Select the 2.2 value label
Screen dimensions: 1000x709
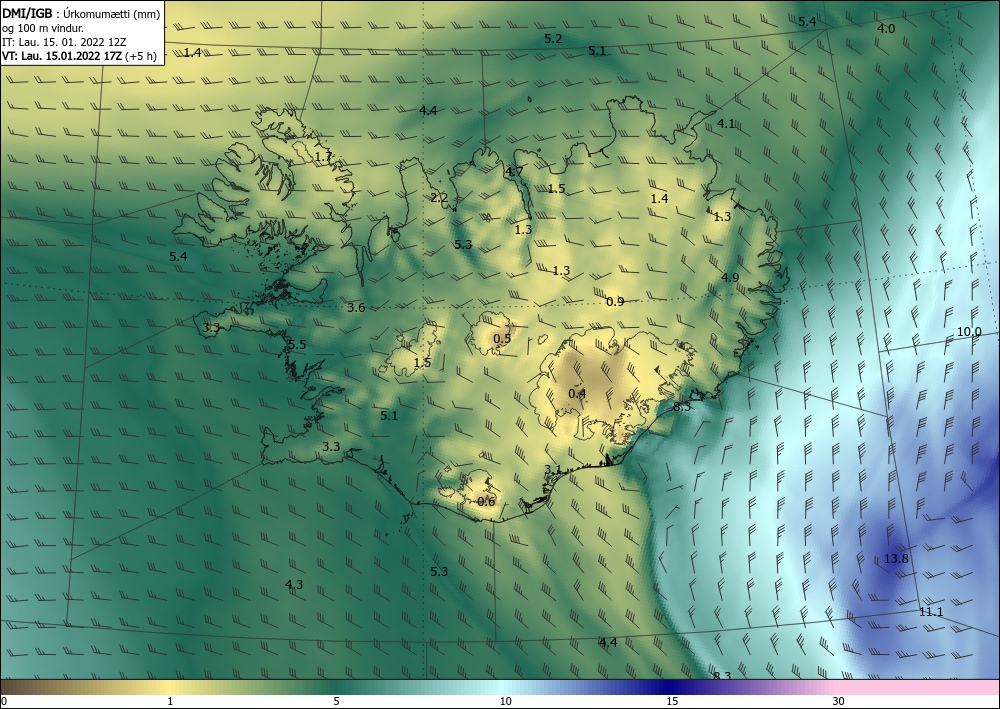click(x=439, y=198)
